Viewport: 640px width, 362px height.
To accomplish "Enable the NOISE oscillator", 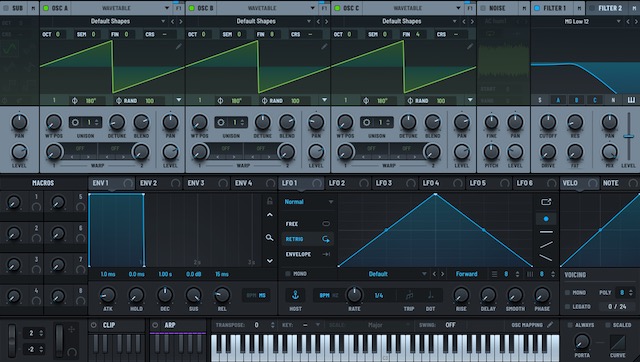I will tap(483, 8).
